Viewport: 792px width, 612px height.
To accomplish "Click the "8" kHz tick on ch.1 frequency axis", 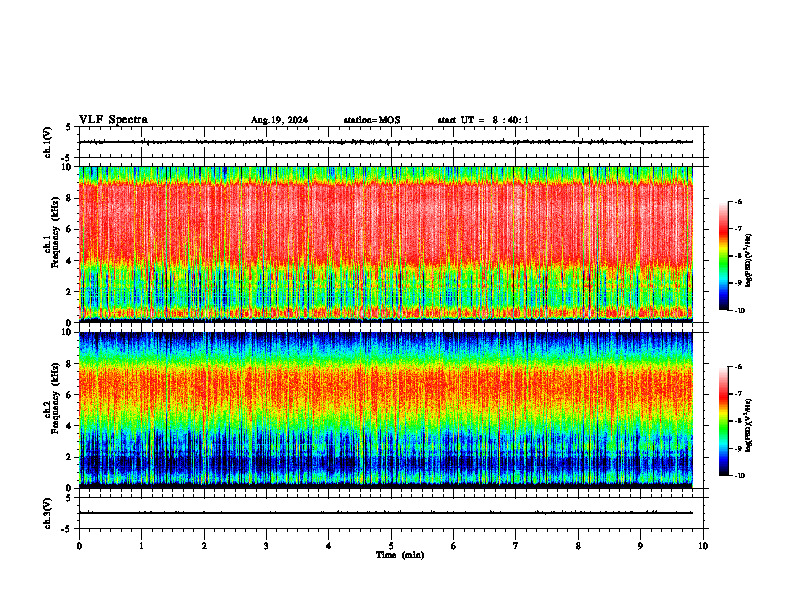I will [69, 198].
